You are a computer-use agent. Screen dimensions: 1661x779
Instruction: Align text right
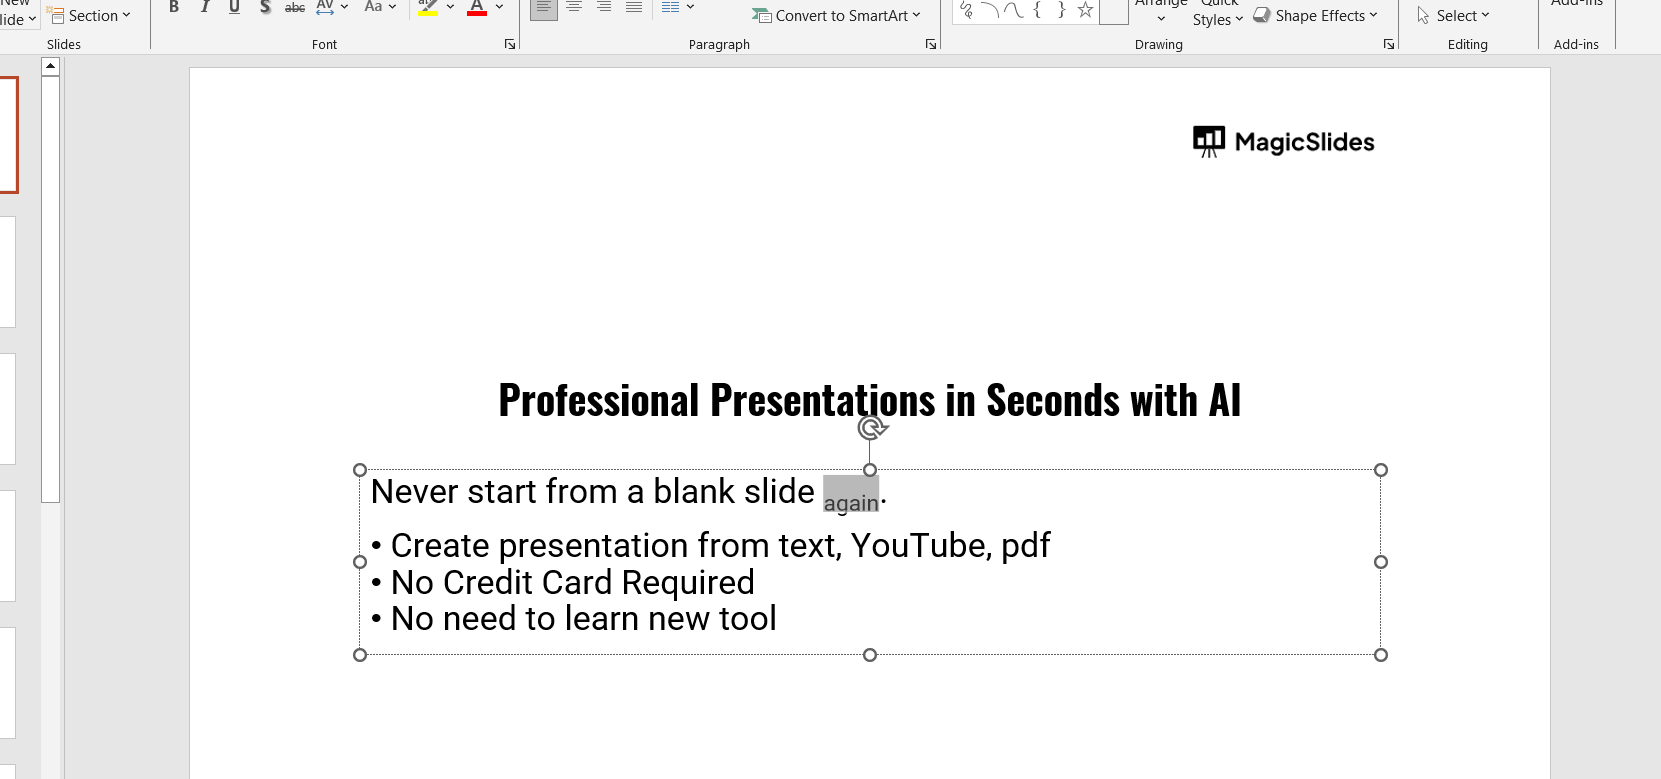pyautogui.click(x=604, y=7)
